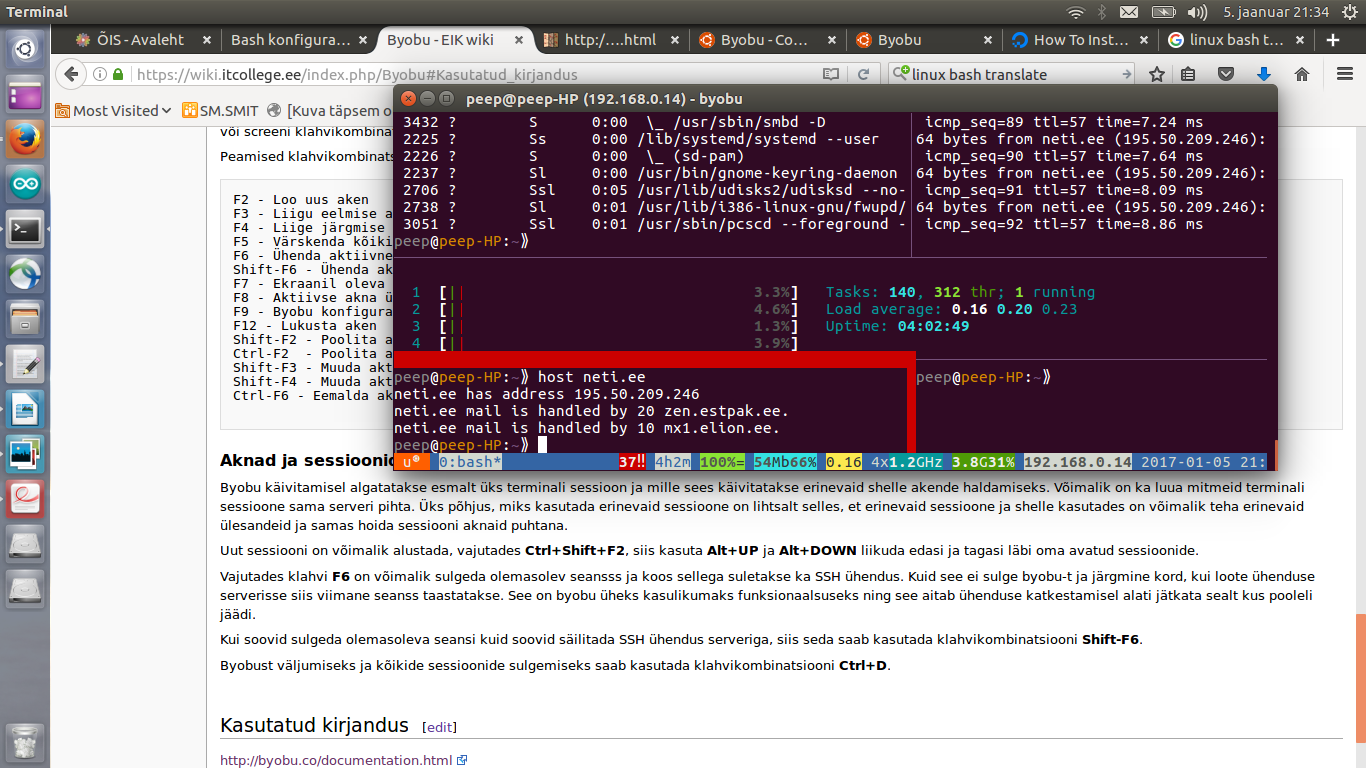Click the linux bash translate search box
Screen dimensions: 1366x768
tap(1013, 74)
